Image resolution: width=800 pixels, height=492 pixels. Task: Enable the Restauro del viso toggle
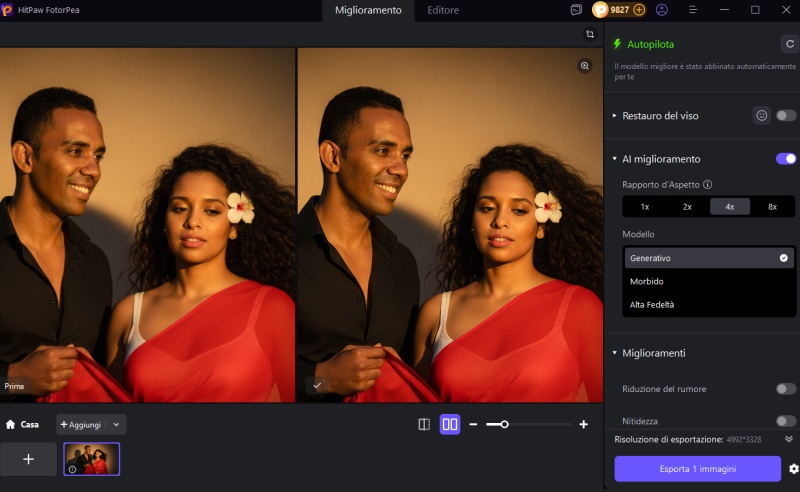786,116
